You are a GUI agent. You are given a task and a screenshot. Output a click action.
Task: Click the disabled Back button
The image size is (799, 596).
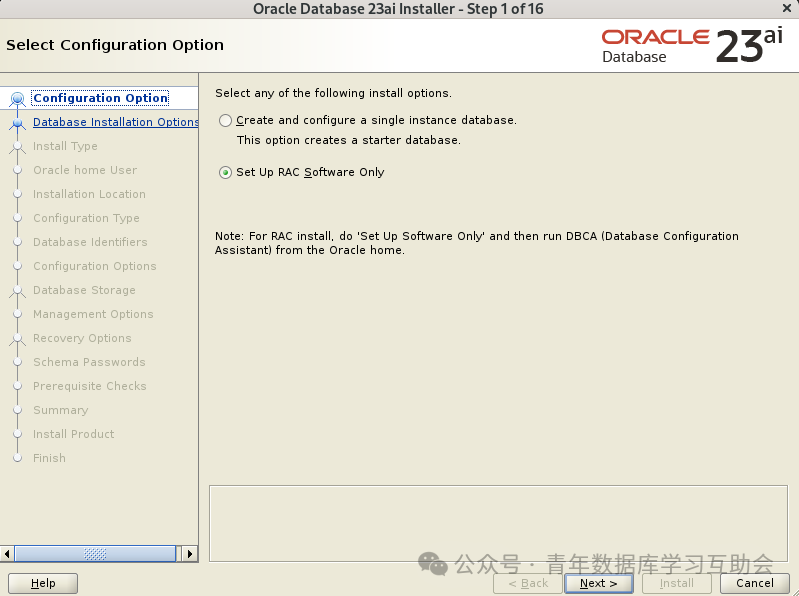(528, 583)
